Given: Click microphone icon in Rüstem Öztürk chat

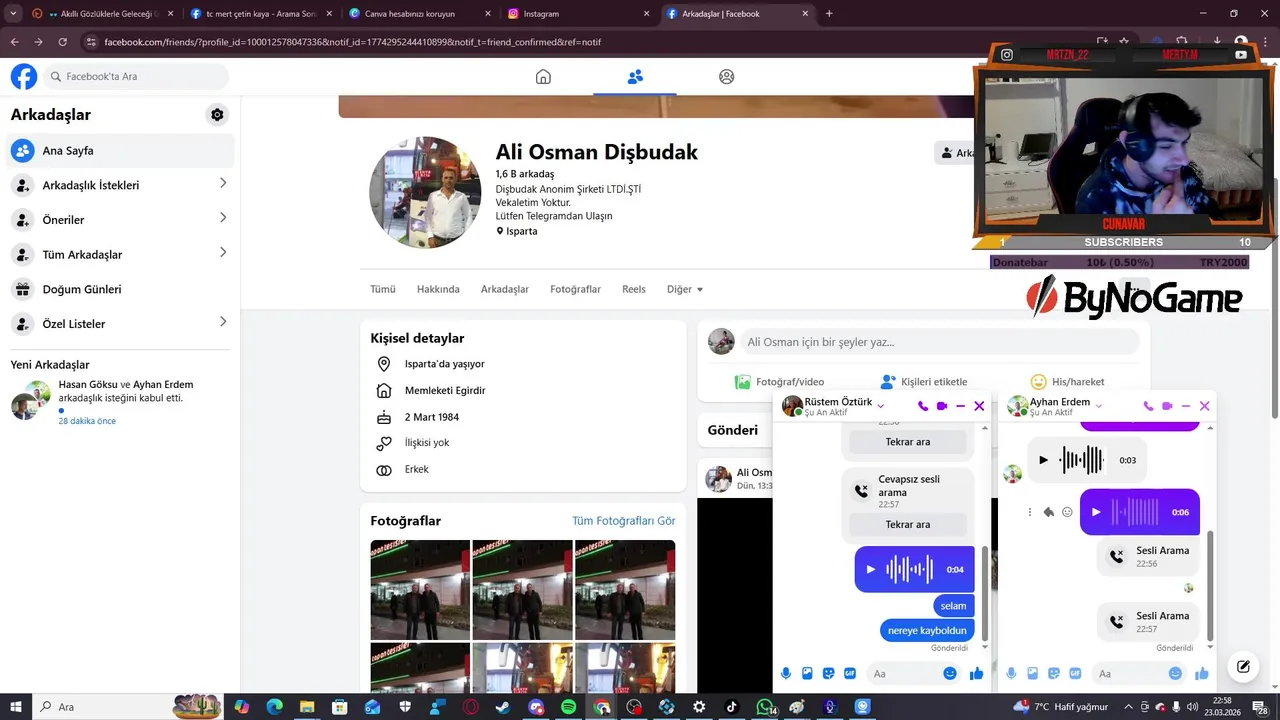Looking at the screenshot, I should click(x=786, y=673).
